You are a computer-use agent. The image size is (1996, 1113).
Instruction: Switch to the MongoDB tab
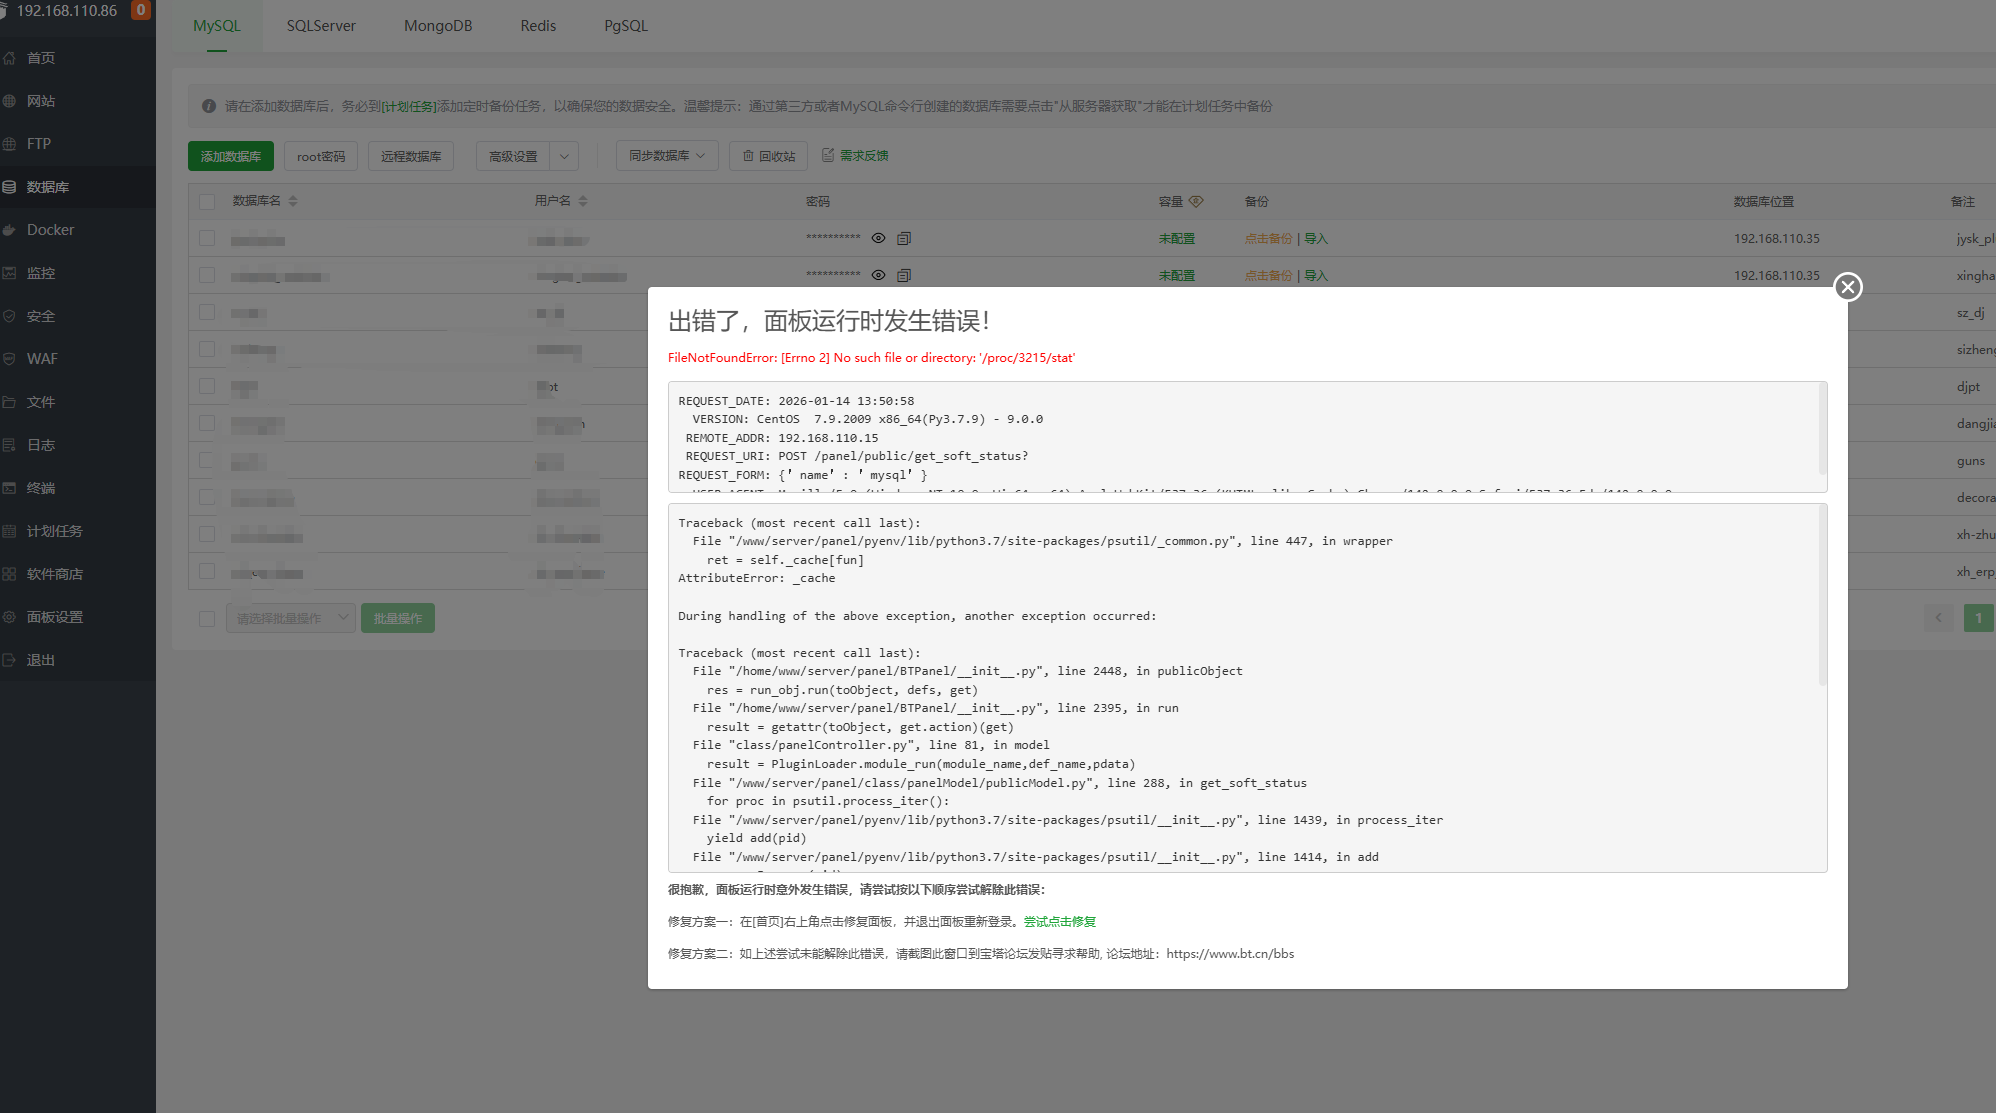pos(438,26)
